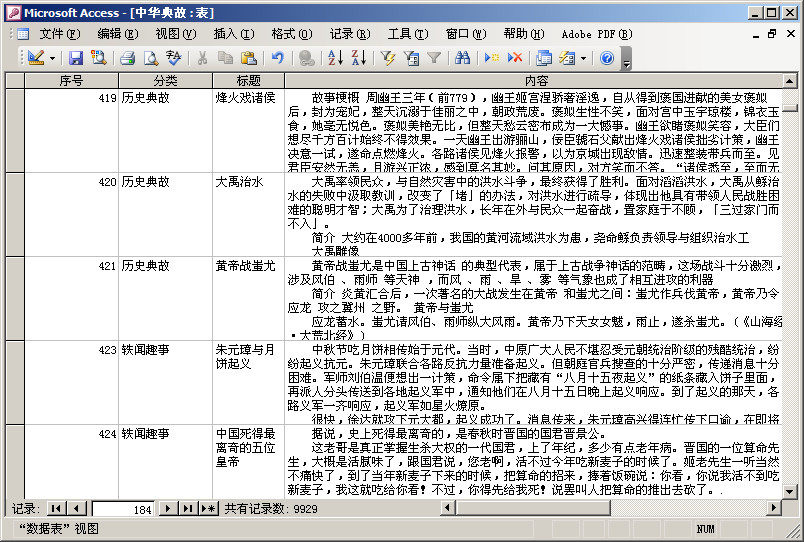The image size is (804, 542).
Task: Select row selector for record 420
Action: point(14,214)
